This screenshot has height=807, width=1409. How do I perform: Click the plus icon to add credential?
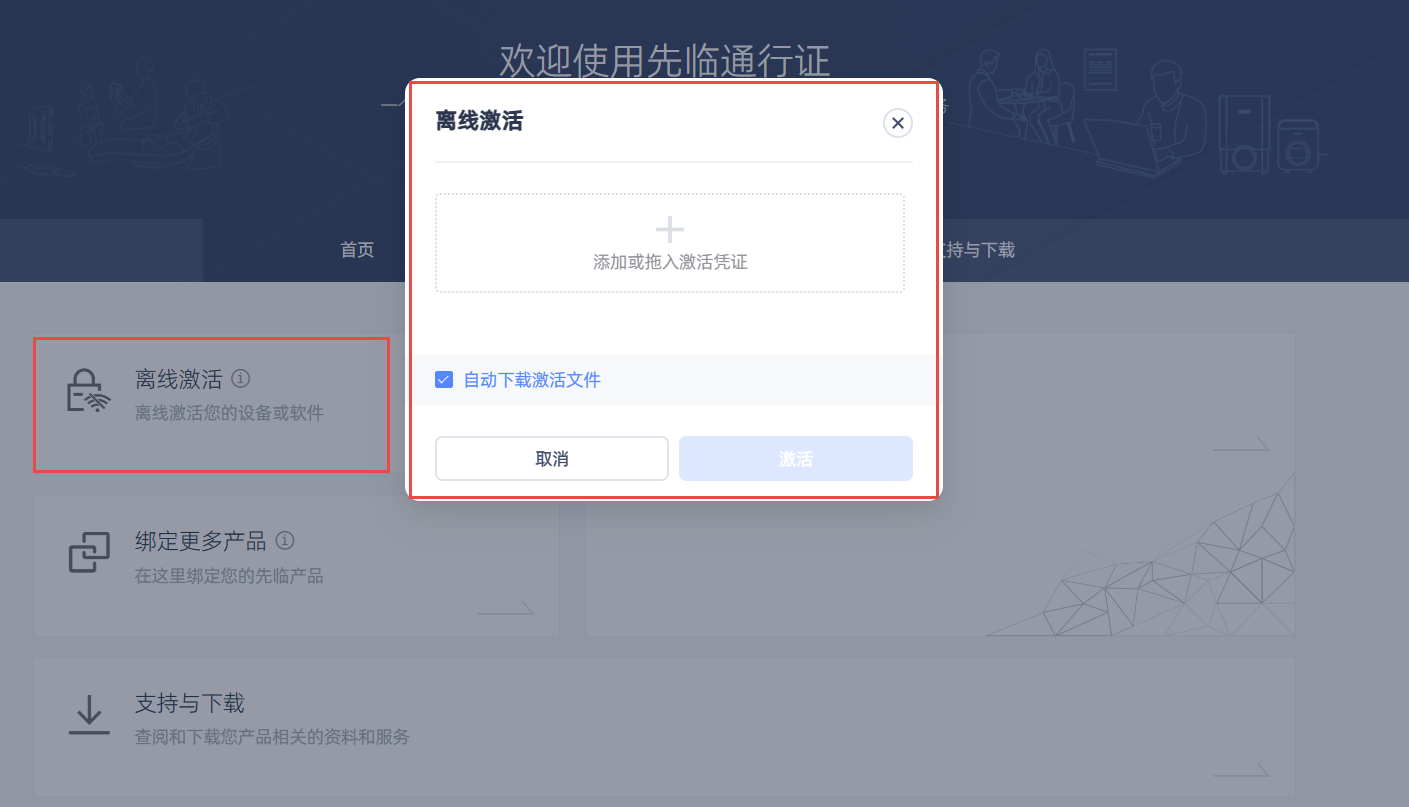[x=669, y=230]
